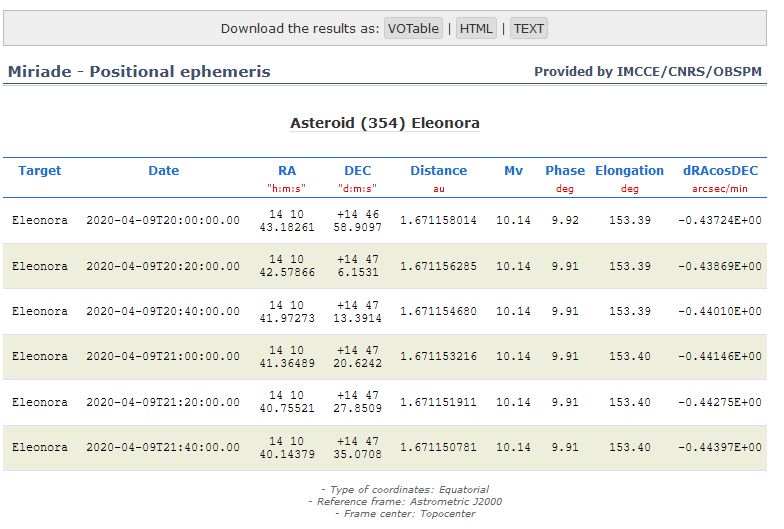This screenshot has width=784, height=529.
Task: Click the Target column header
Action: tap(40, 171)
